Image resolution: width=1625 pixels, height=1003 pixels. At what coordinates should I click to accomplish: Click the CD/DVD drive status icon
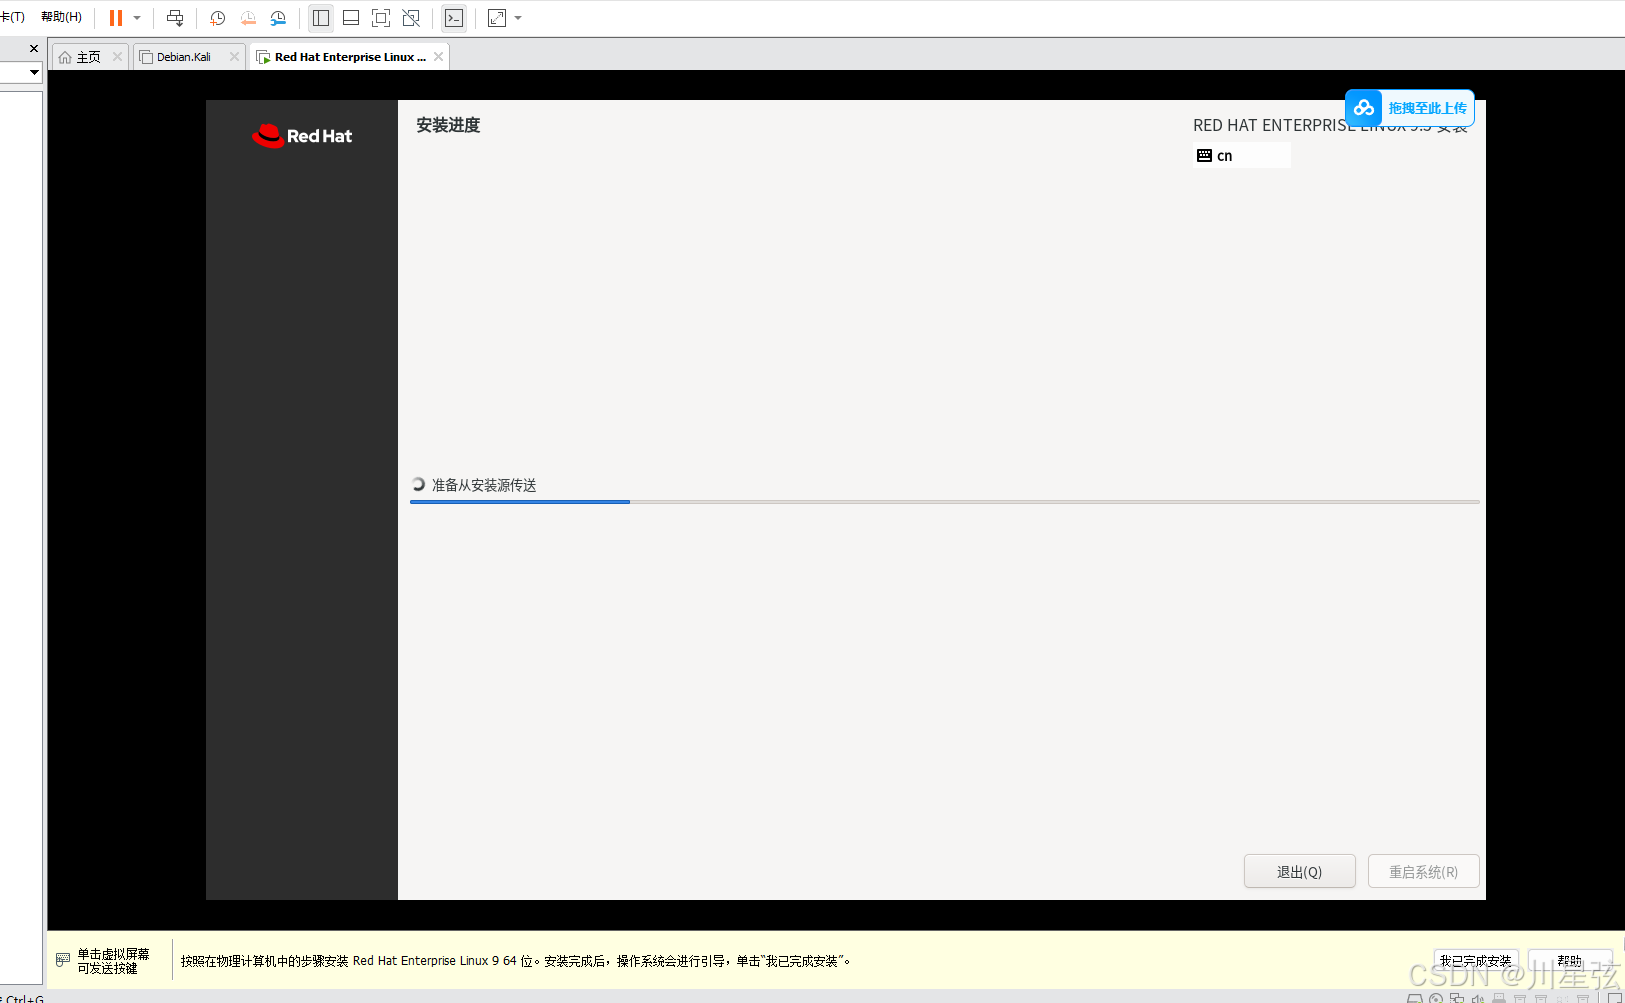[x=1436, y=998]
